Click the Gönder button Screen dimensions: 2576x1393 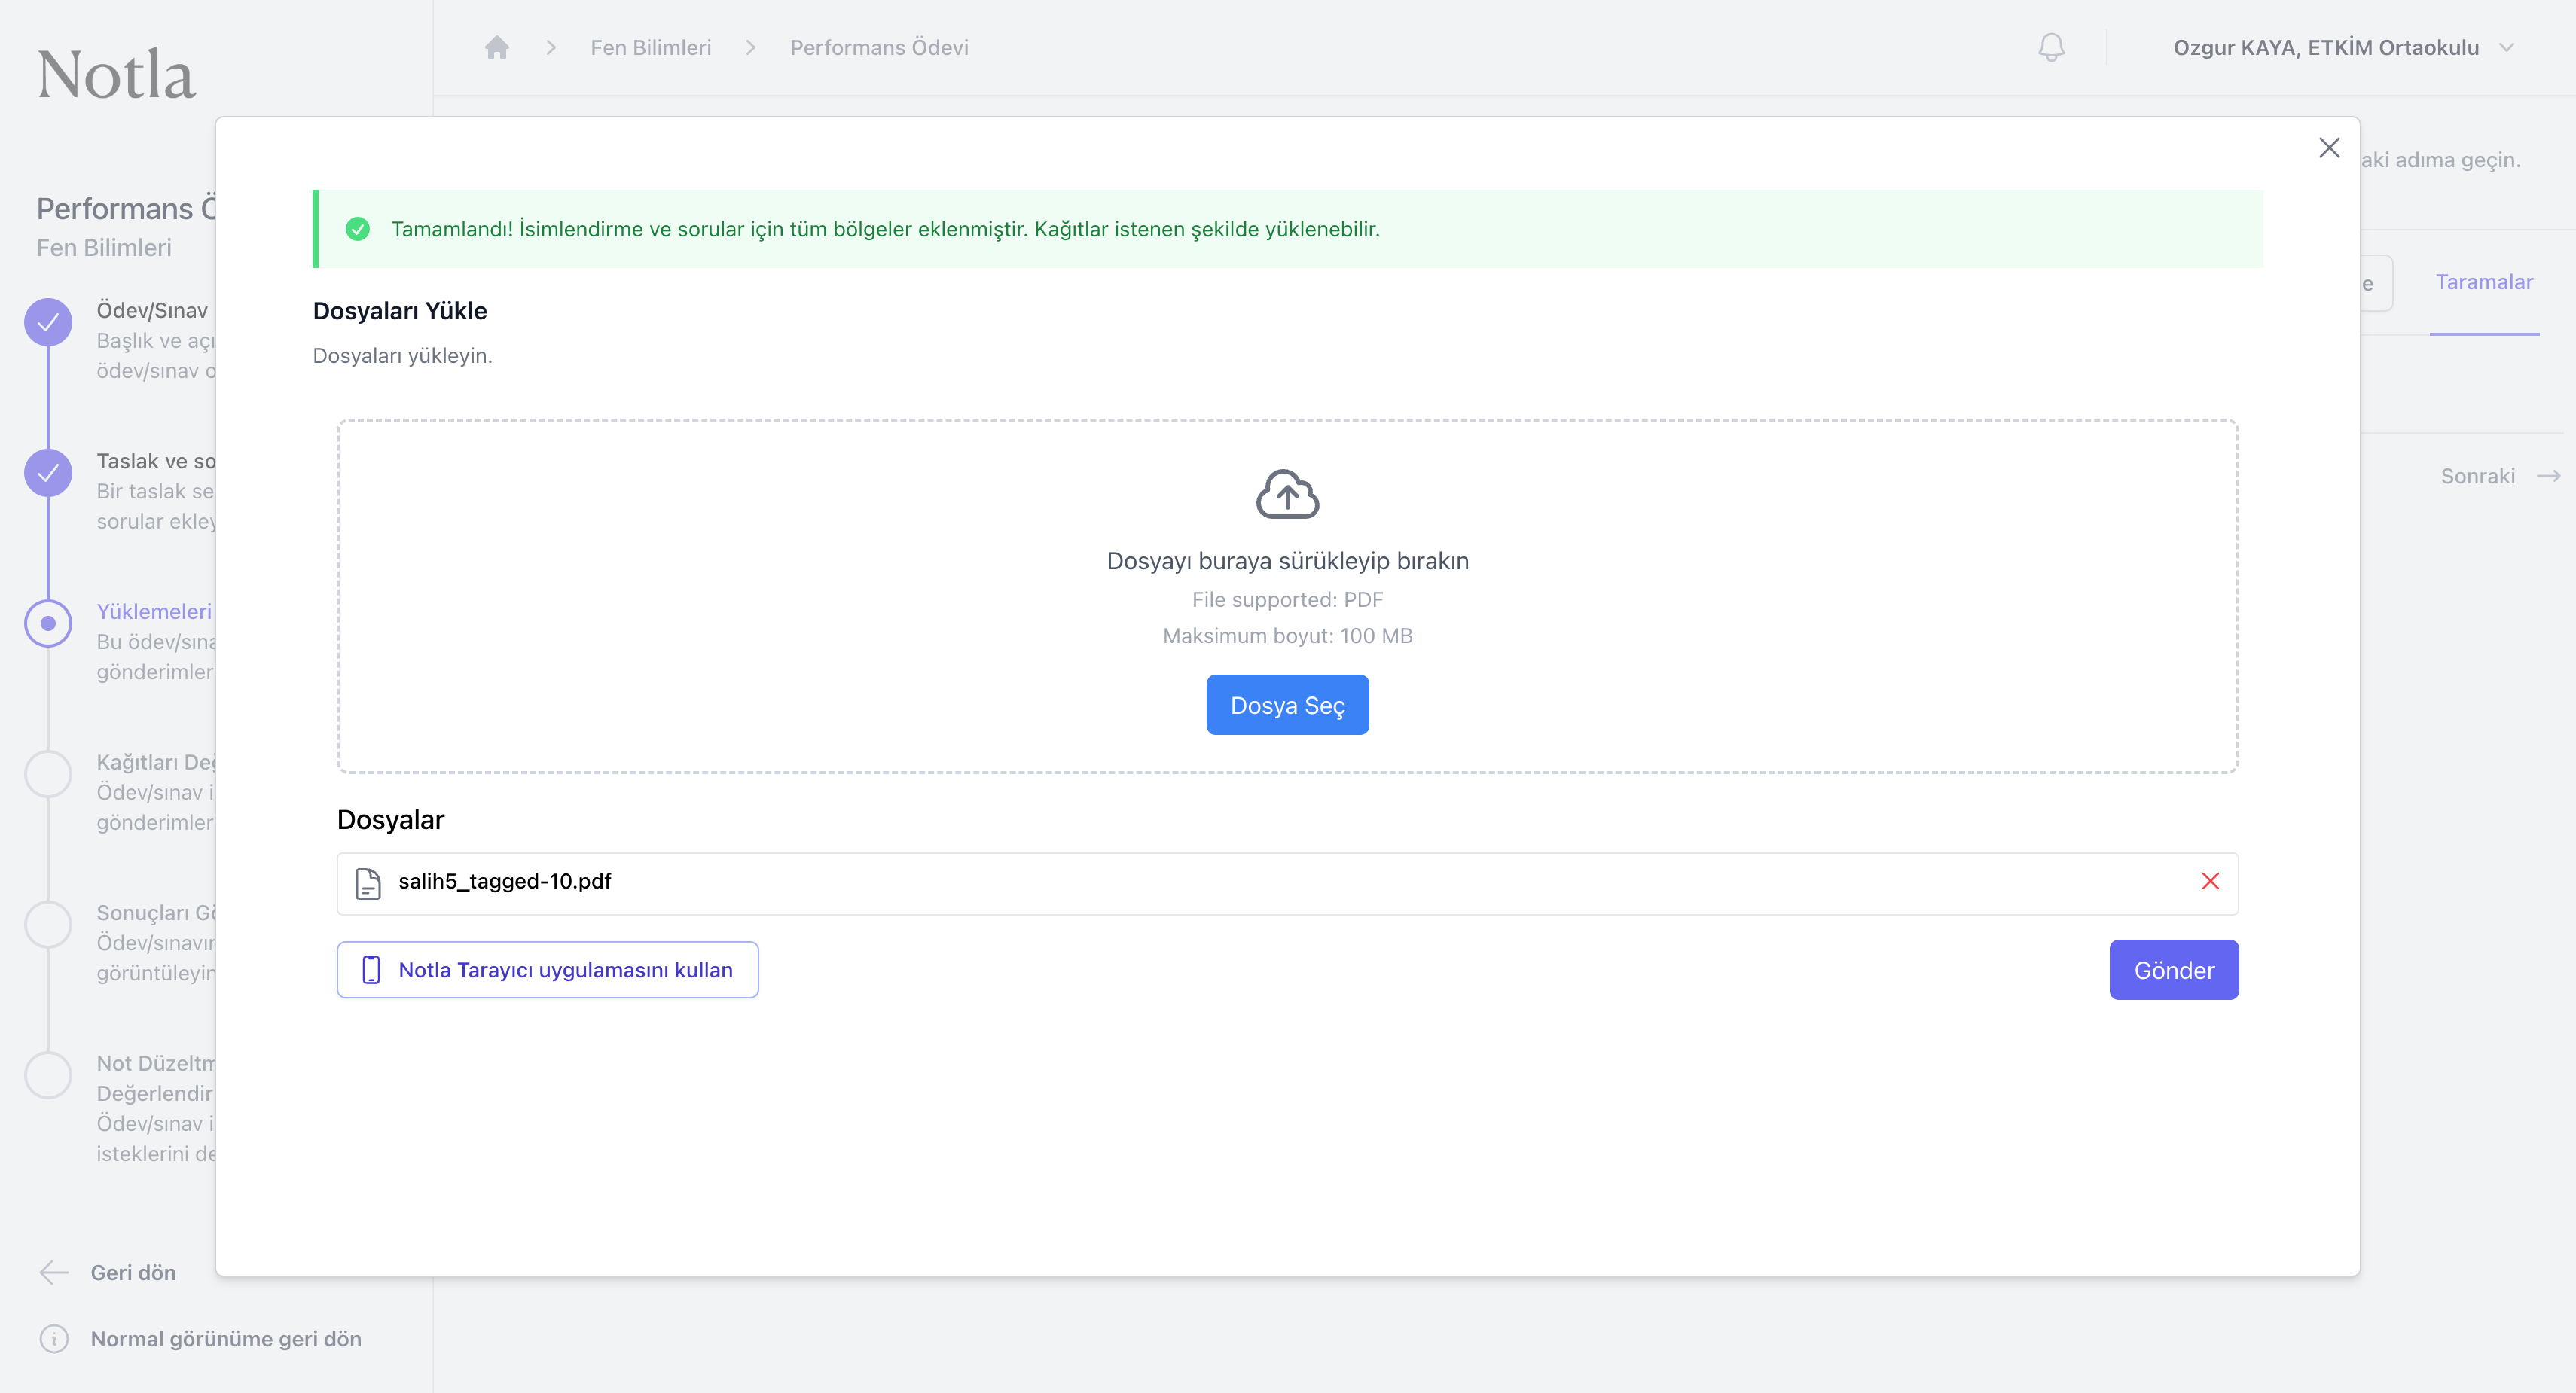2174,970
